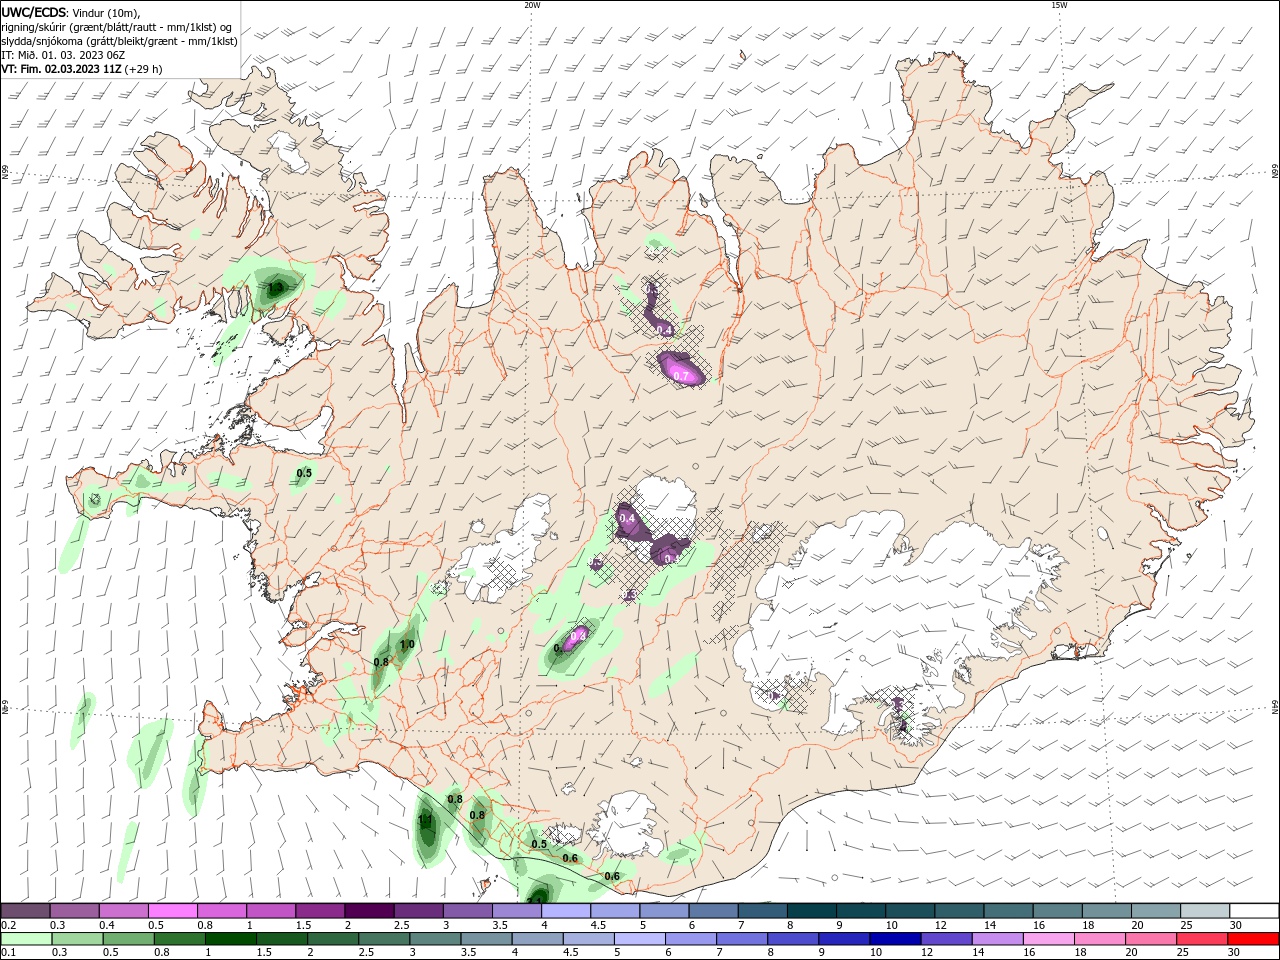
Task: Pick the violet 12 swatch in lower legend
Action: [946, 939]
